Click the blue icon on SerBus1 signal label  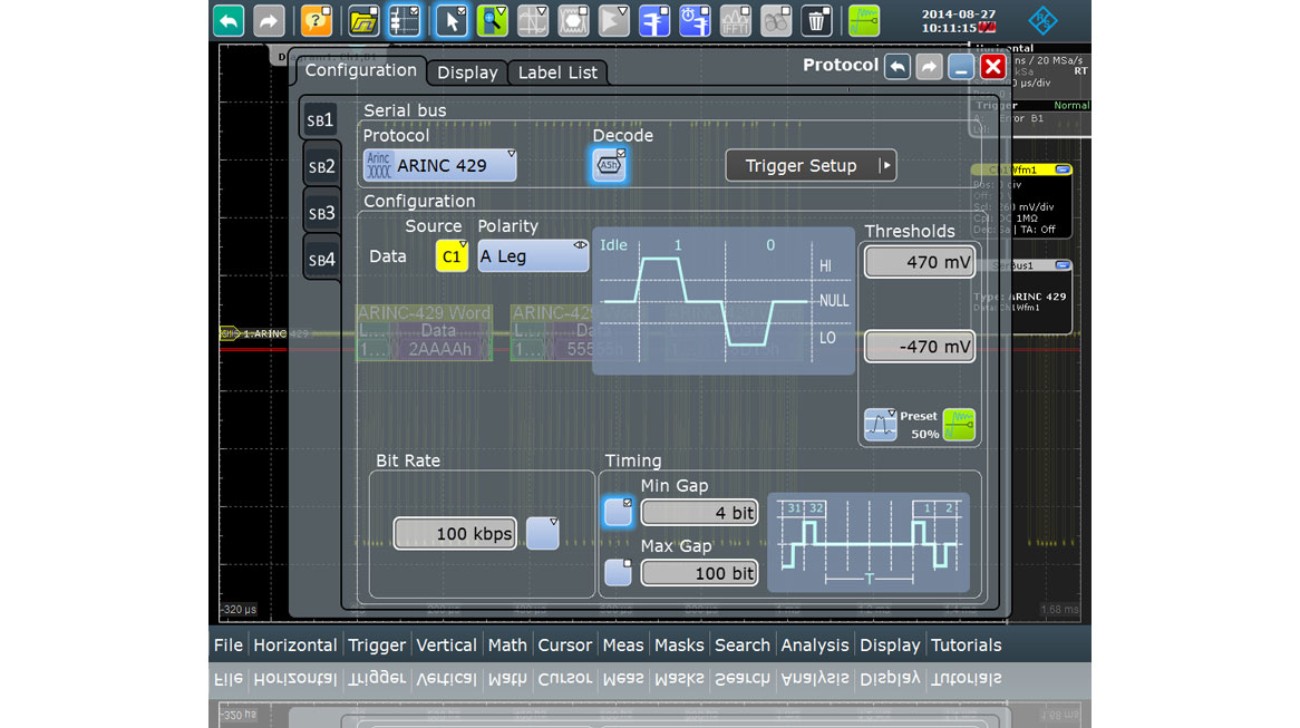(x=1062, y=266)
